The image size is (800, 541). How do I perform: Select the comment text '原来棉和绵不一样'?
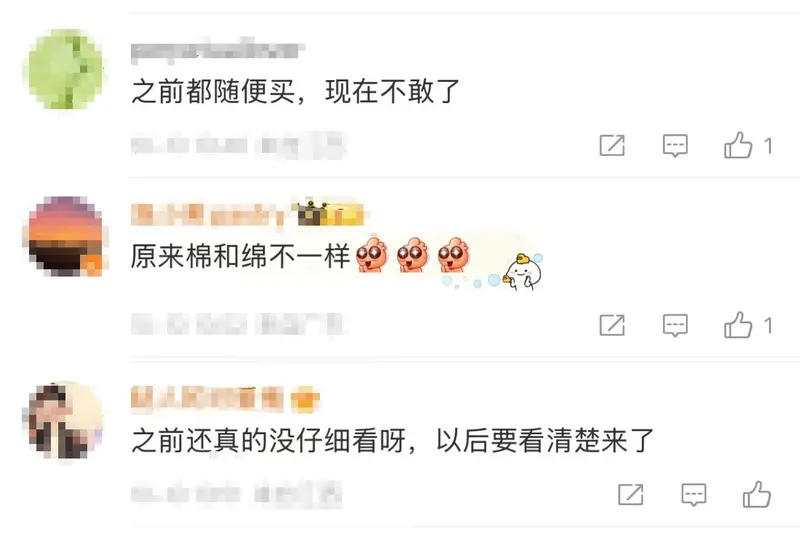240,256
